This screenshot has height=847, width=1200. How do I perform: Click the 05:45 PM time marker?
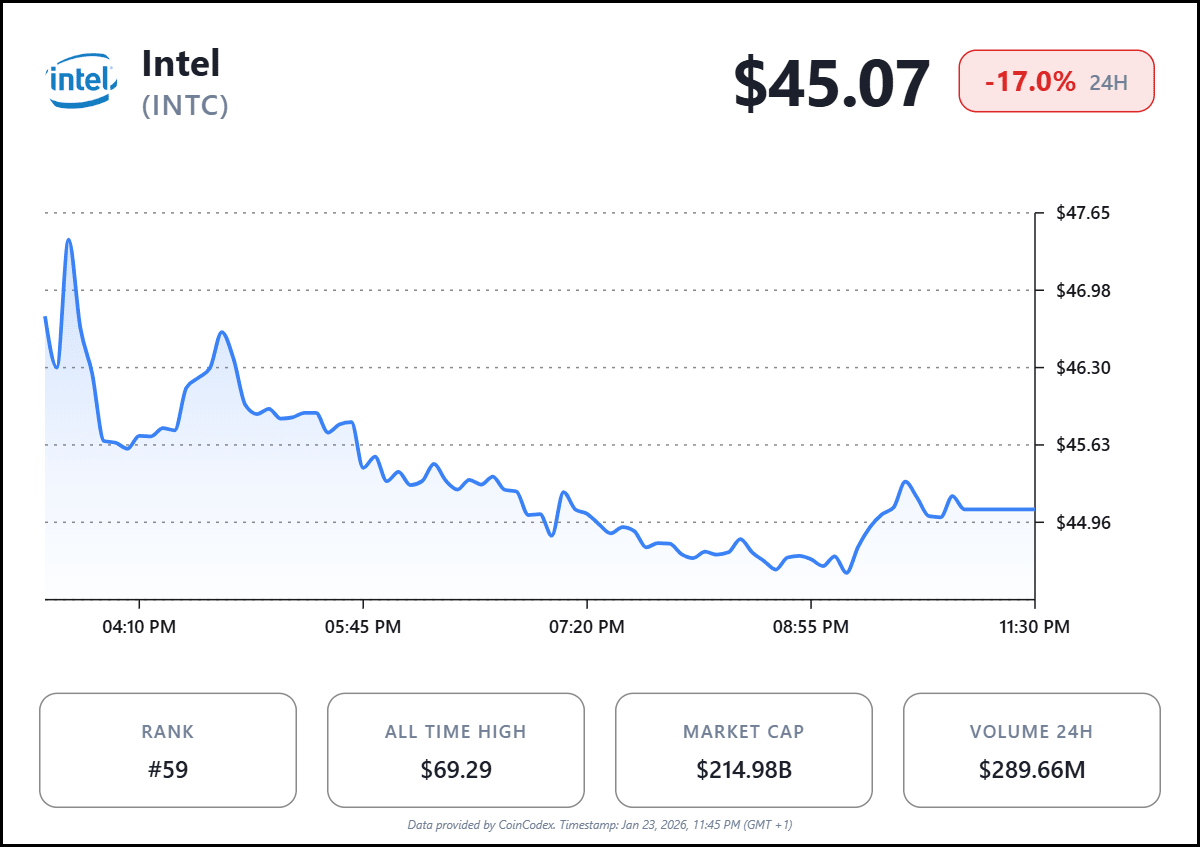362,627
